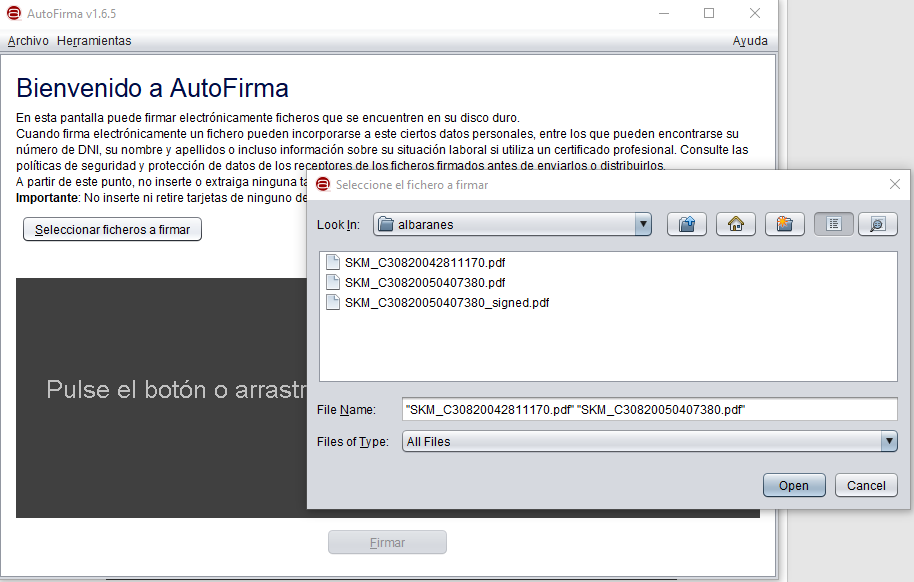The height and width of the screenshot is (582, 914).
Task: Click the AutoFirma logo in main title bar
Action: [x=13, y=13]
